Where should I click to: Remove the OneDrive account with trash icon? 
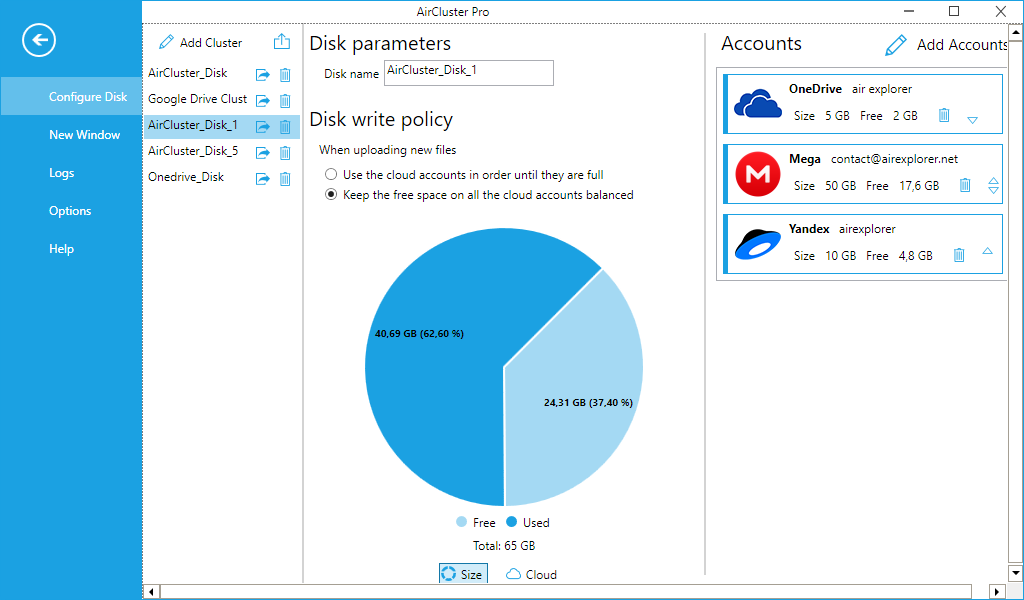[x=944, y=115]
